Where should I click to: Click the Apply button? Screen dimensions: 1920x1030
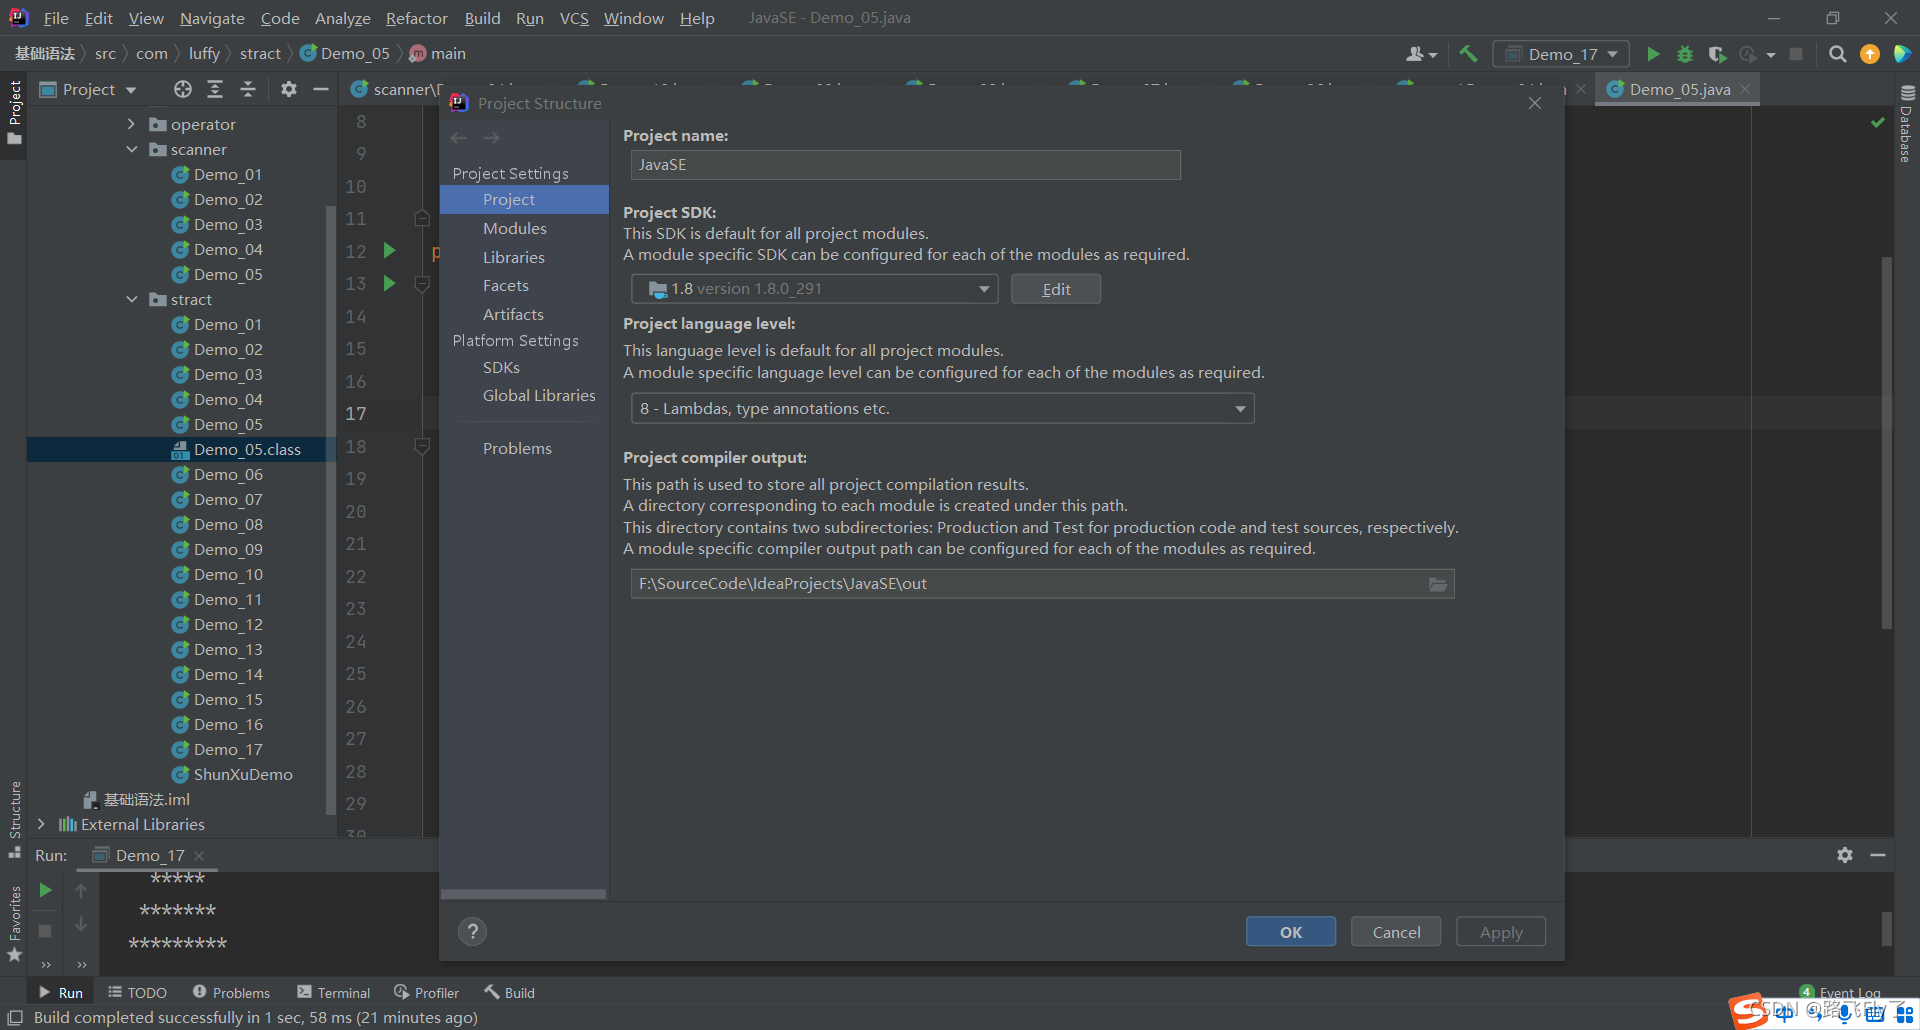(1501, 932)
